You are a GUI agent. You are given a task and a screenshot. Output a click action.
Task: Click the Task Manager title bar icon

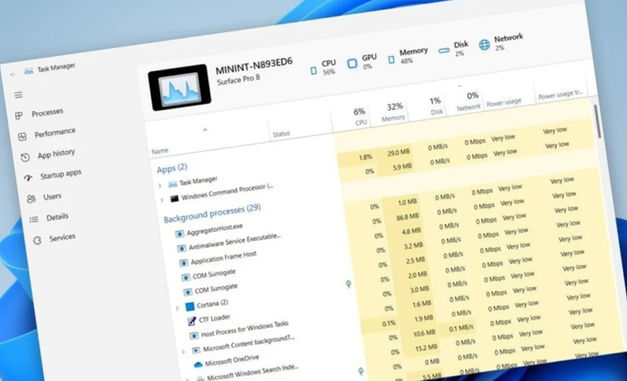tap(29, 71)
